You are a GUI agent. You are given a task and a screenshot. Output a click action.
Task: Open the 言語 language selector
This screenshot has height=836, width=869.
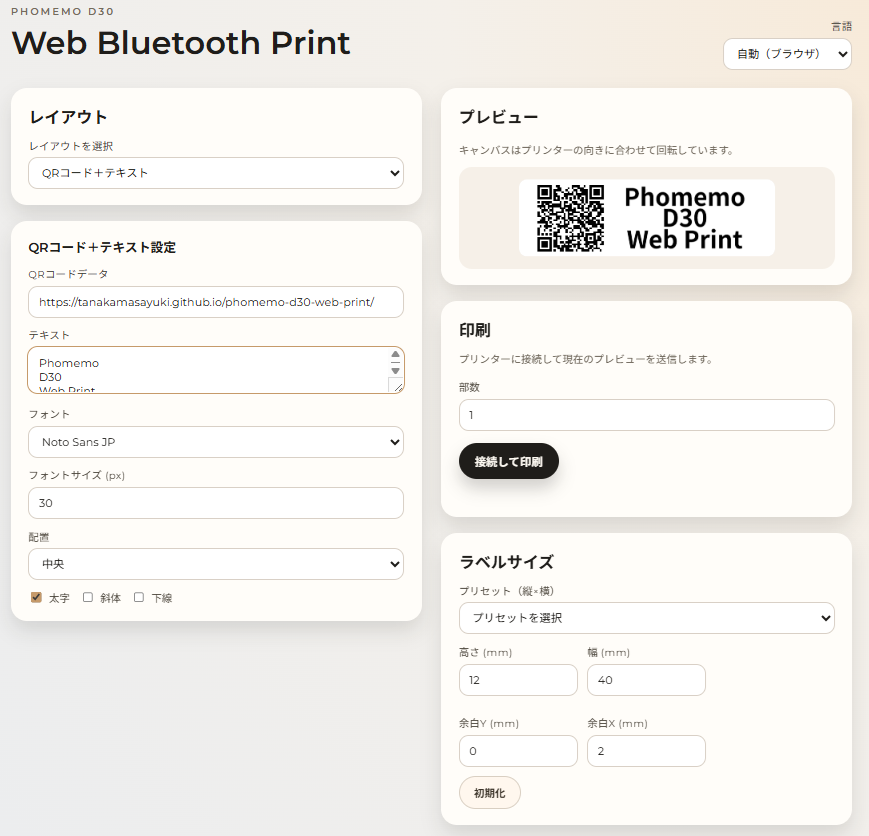point(787,54)
